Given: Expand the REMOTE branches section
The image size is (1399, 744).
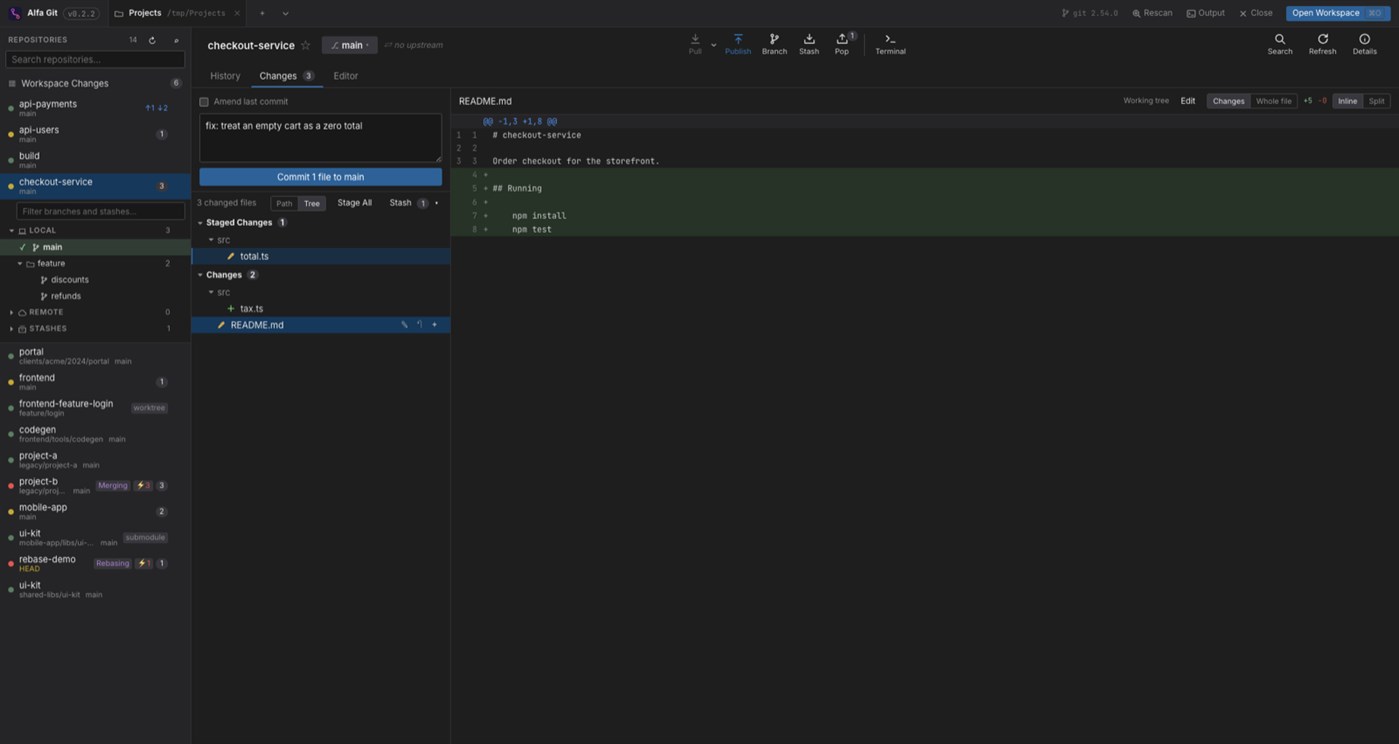Looking at the screenshot, I should [x=12, y=312].
